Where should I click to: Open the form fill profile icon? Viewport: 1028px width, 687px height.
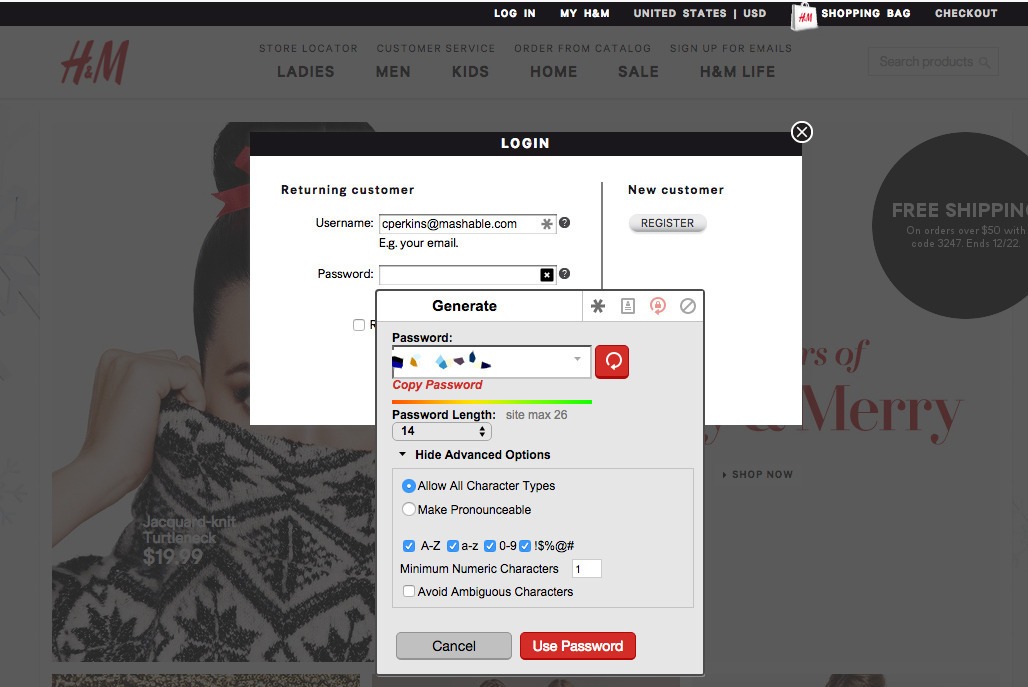pos(628,306)
